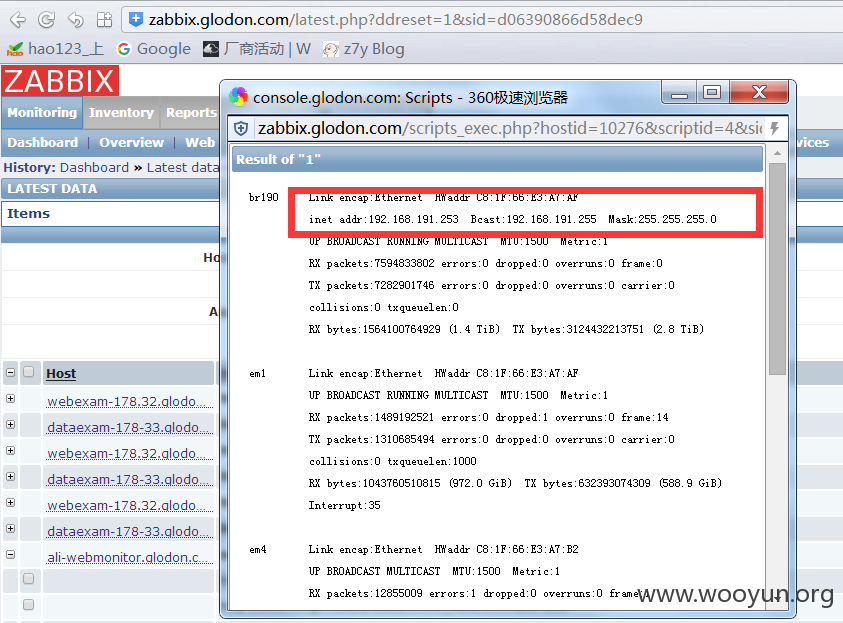The image size is (843, 623).
Task: Reload the page with refresh icon
Action: (46, 20)
